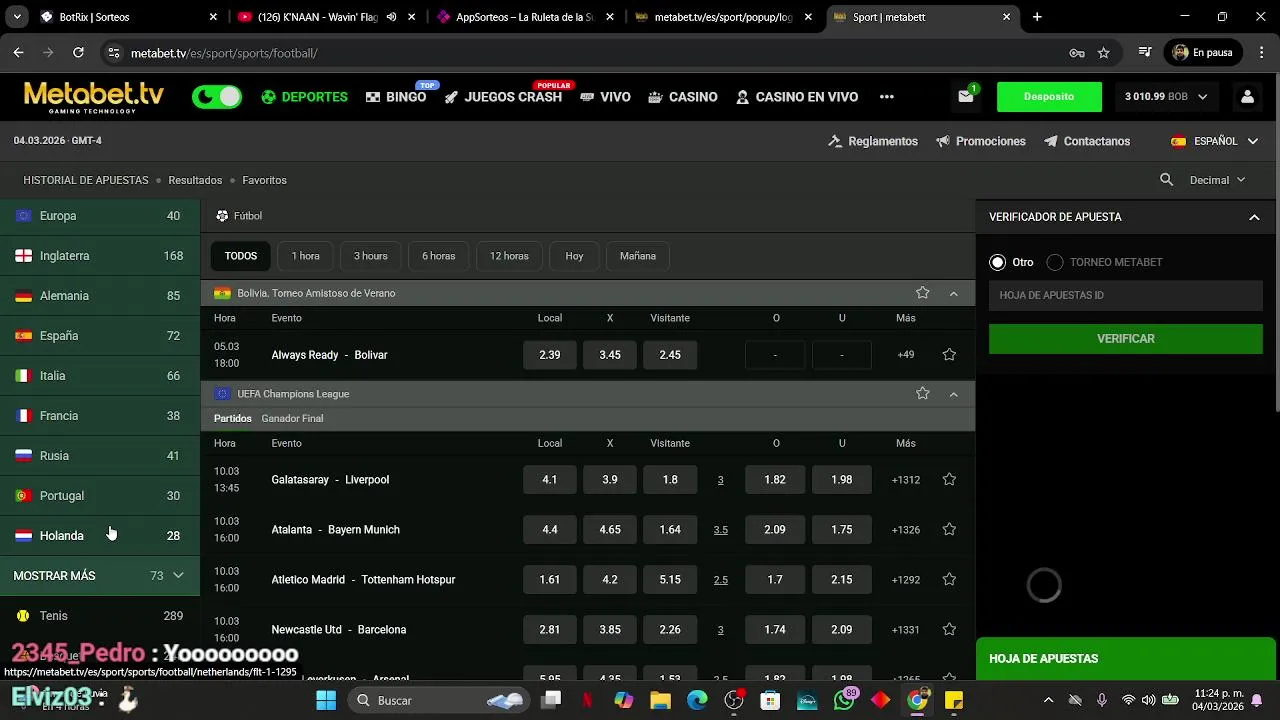Open the DEPORTES section
Viewport: 1280px width, 720px height.
[304, 97]
